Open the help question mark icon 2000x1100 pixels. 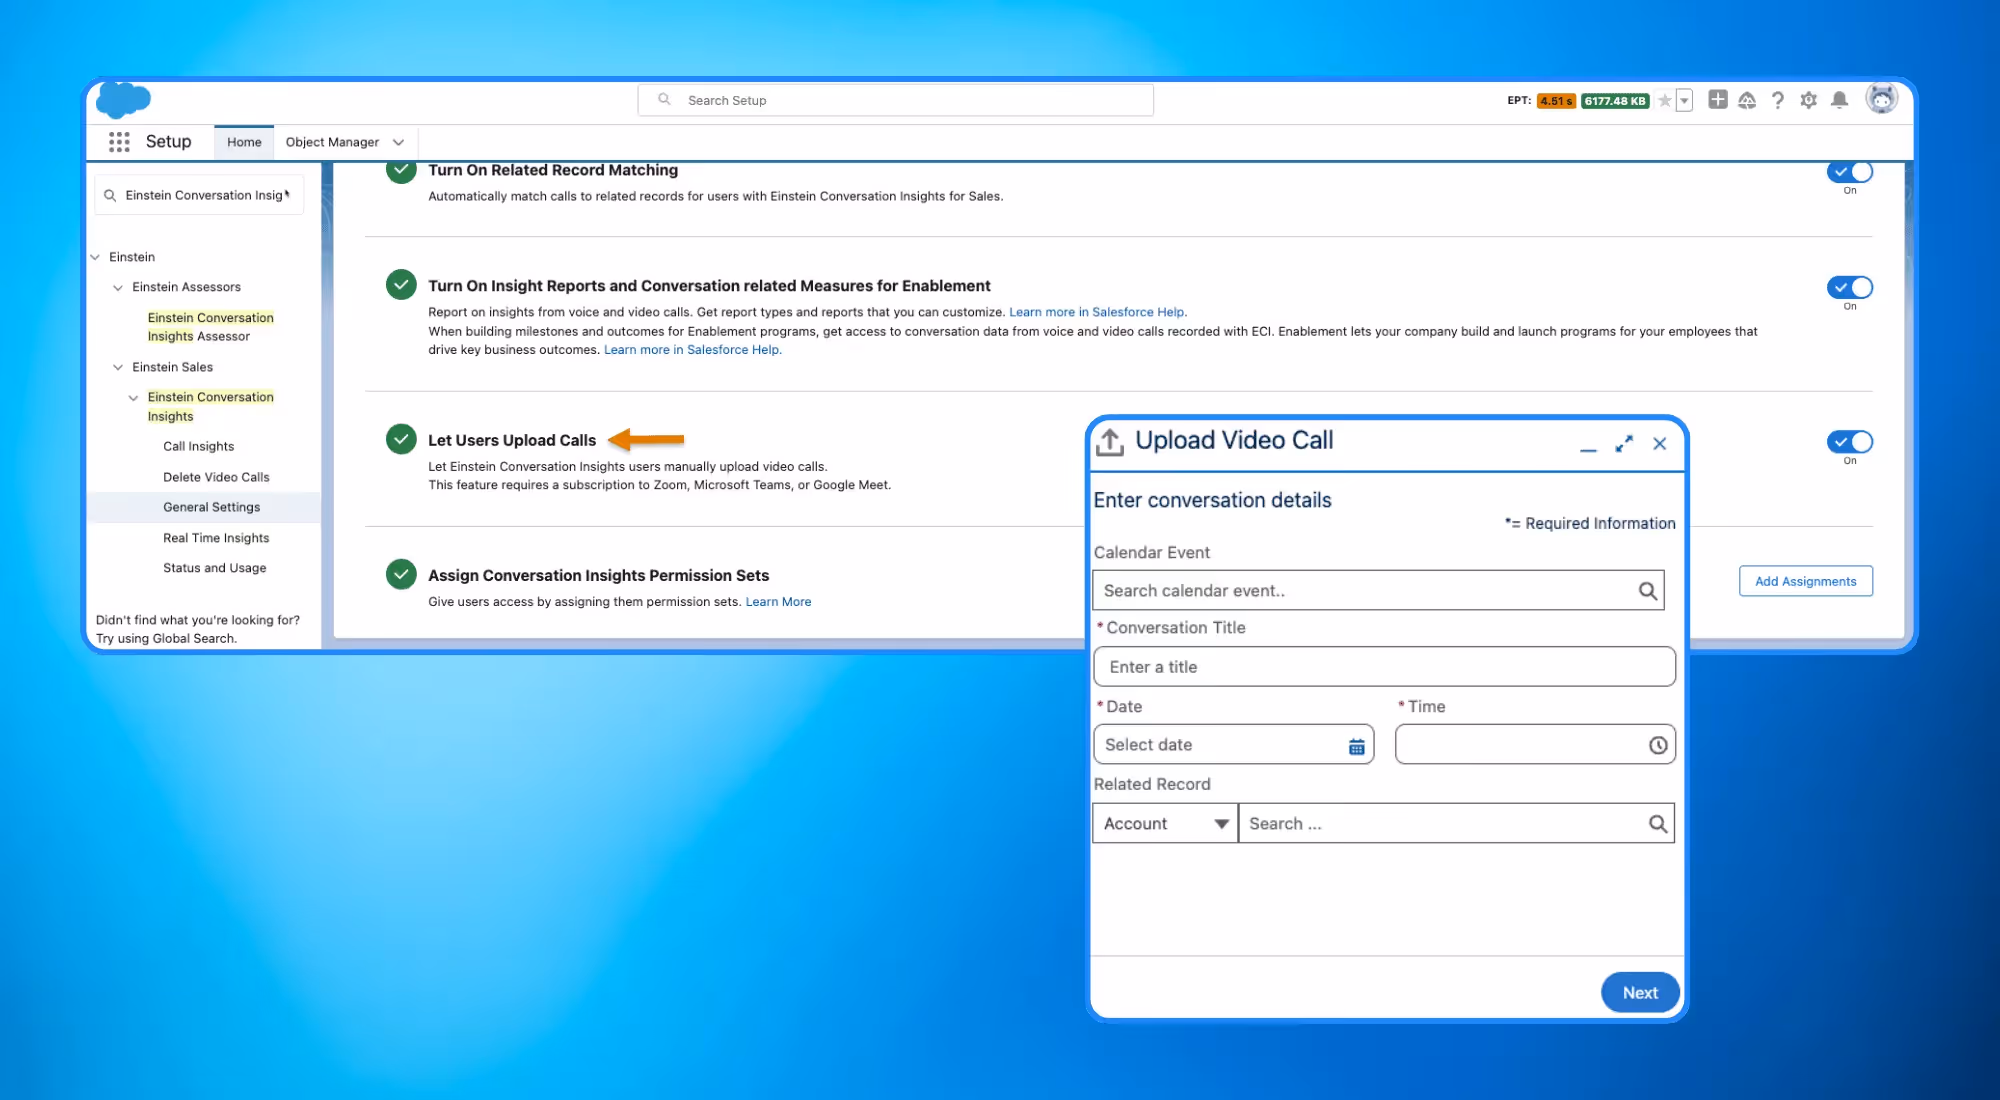click(1777, 100)
